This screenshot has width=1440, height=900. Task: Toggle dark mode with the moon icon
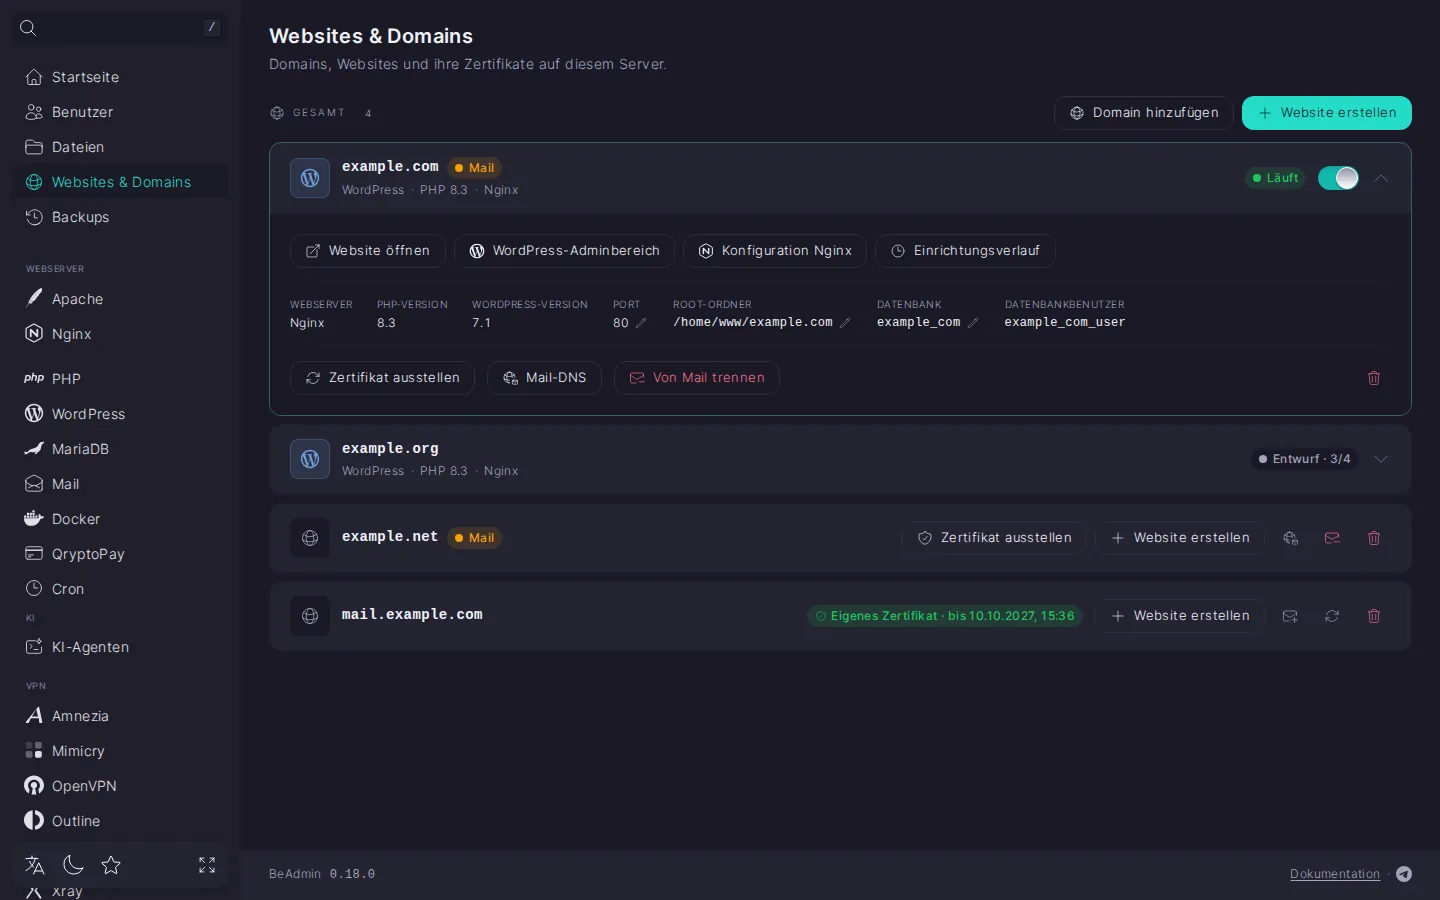(73, 865)
